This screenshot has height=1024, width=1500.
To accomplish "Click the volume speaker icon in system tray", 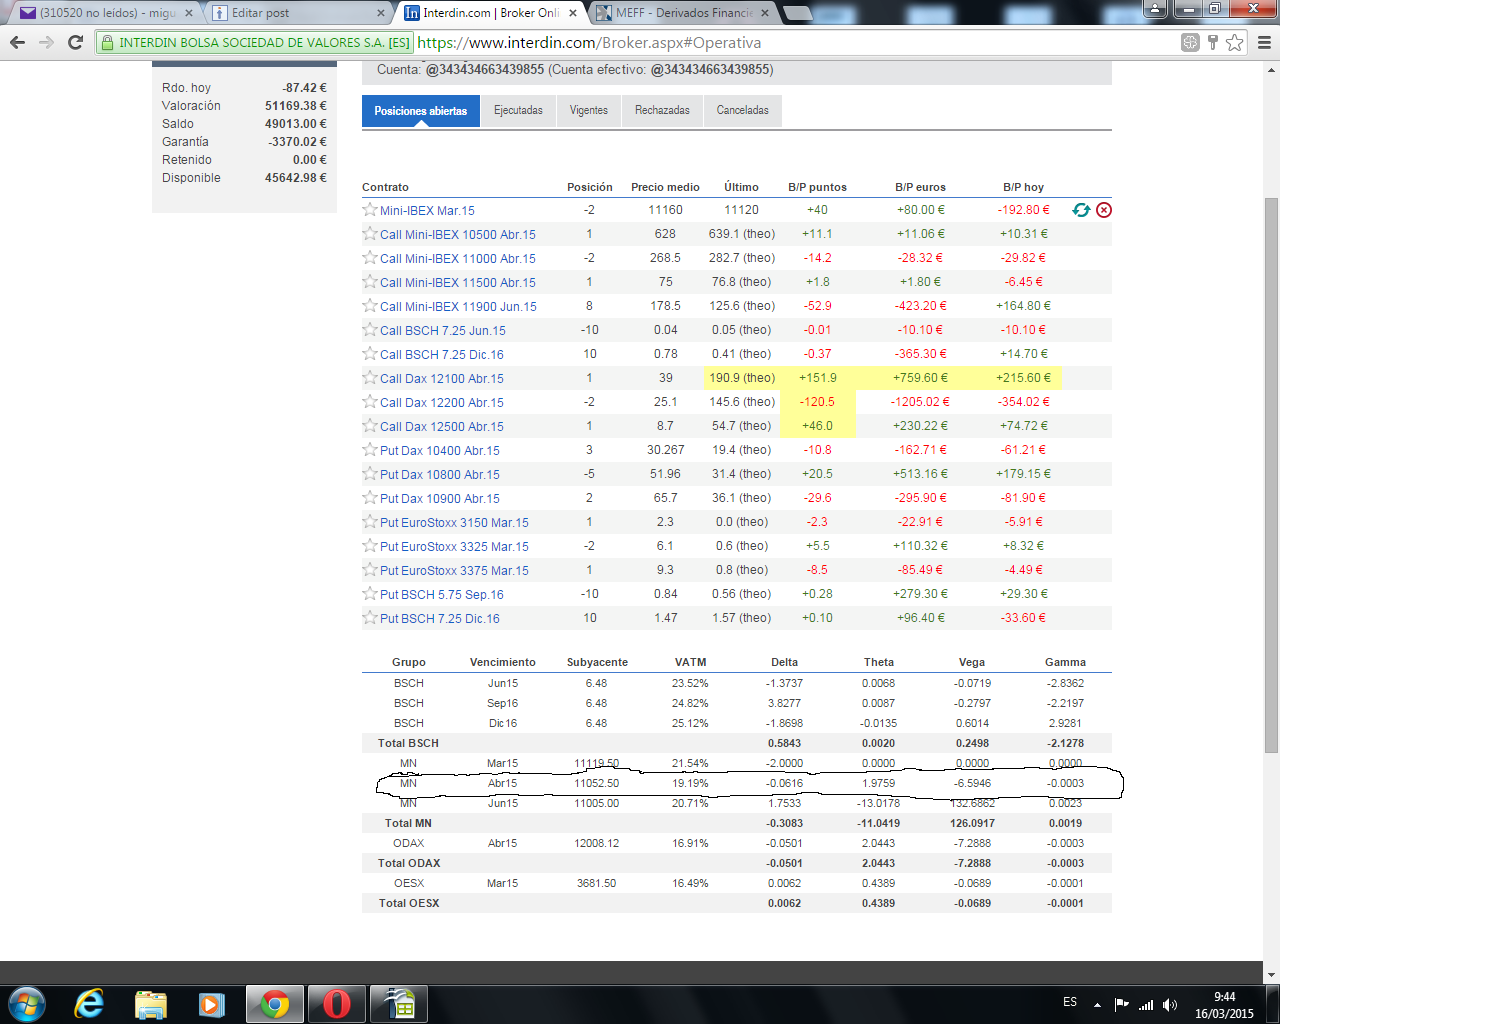I will (x=1170, y=1005).
